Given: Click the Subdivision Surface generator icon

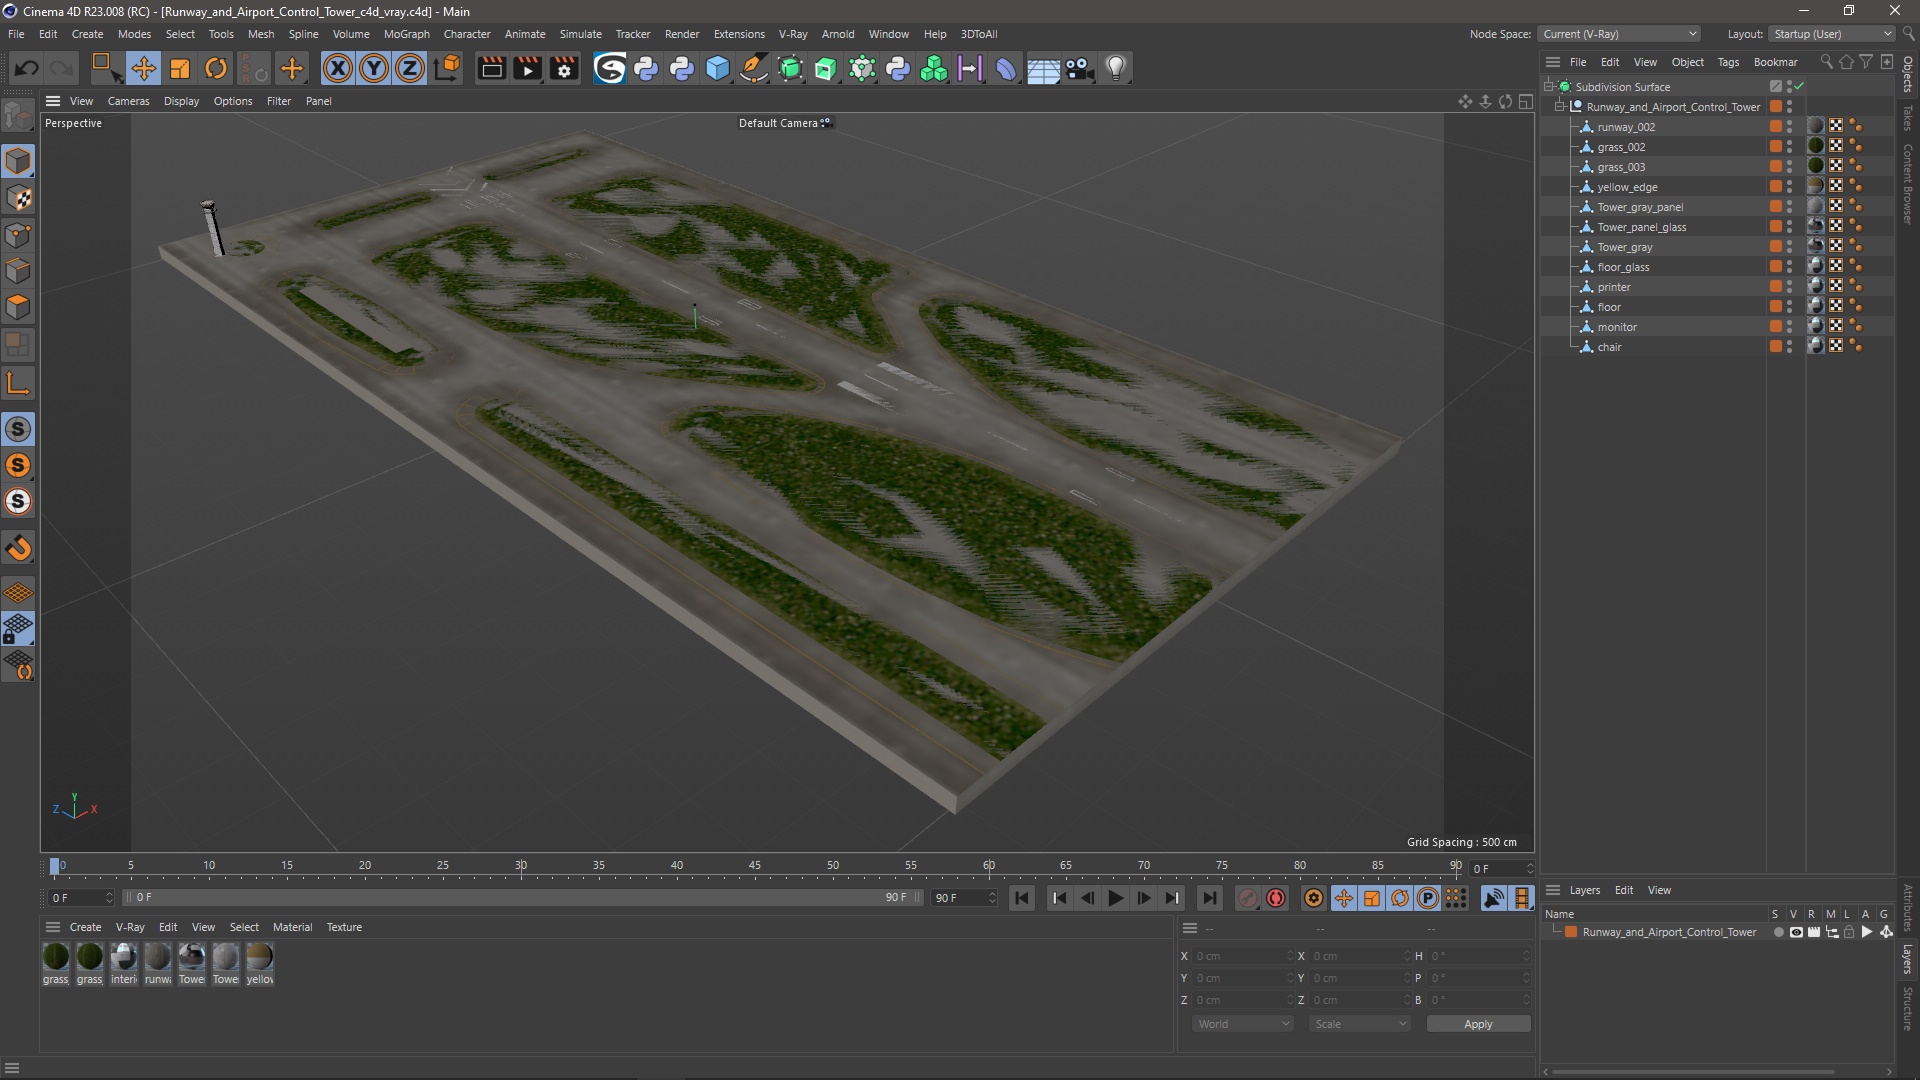Looking at the screenshot, I should [790, 68].
